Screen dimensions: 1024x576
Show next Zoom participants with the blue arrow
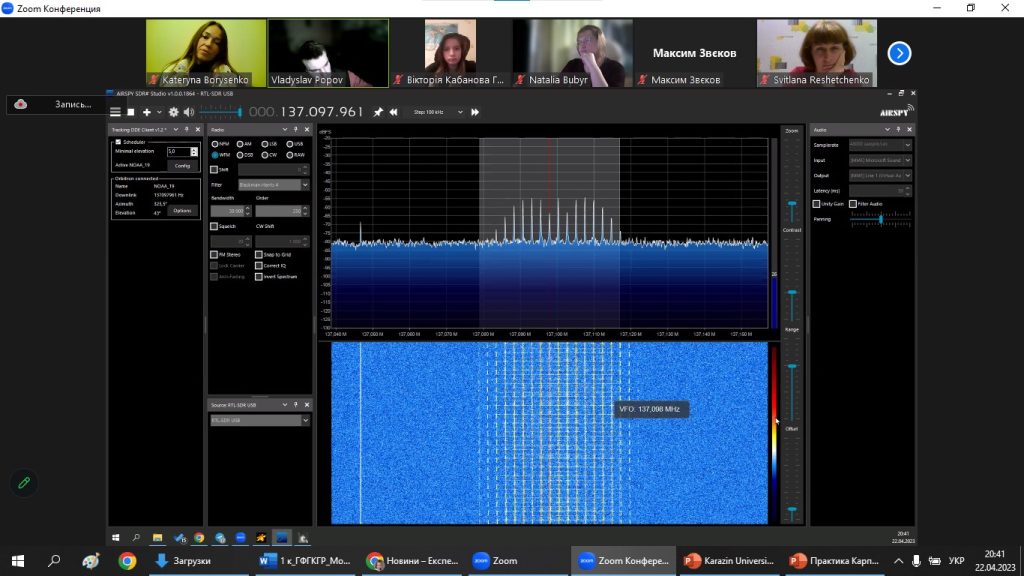click(899, 53)
